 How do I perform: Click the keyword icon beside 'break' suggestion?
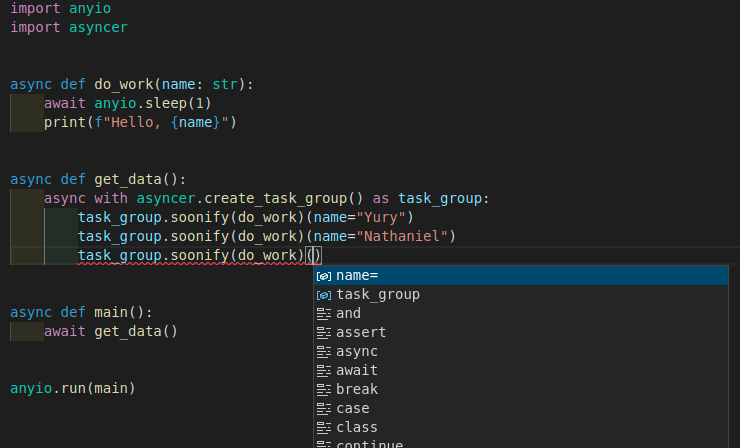pos(323,389)
